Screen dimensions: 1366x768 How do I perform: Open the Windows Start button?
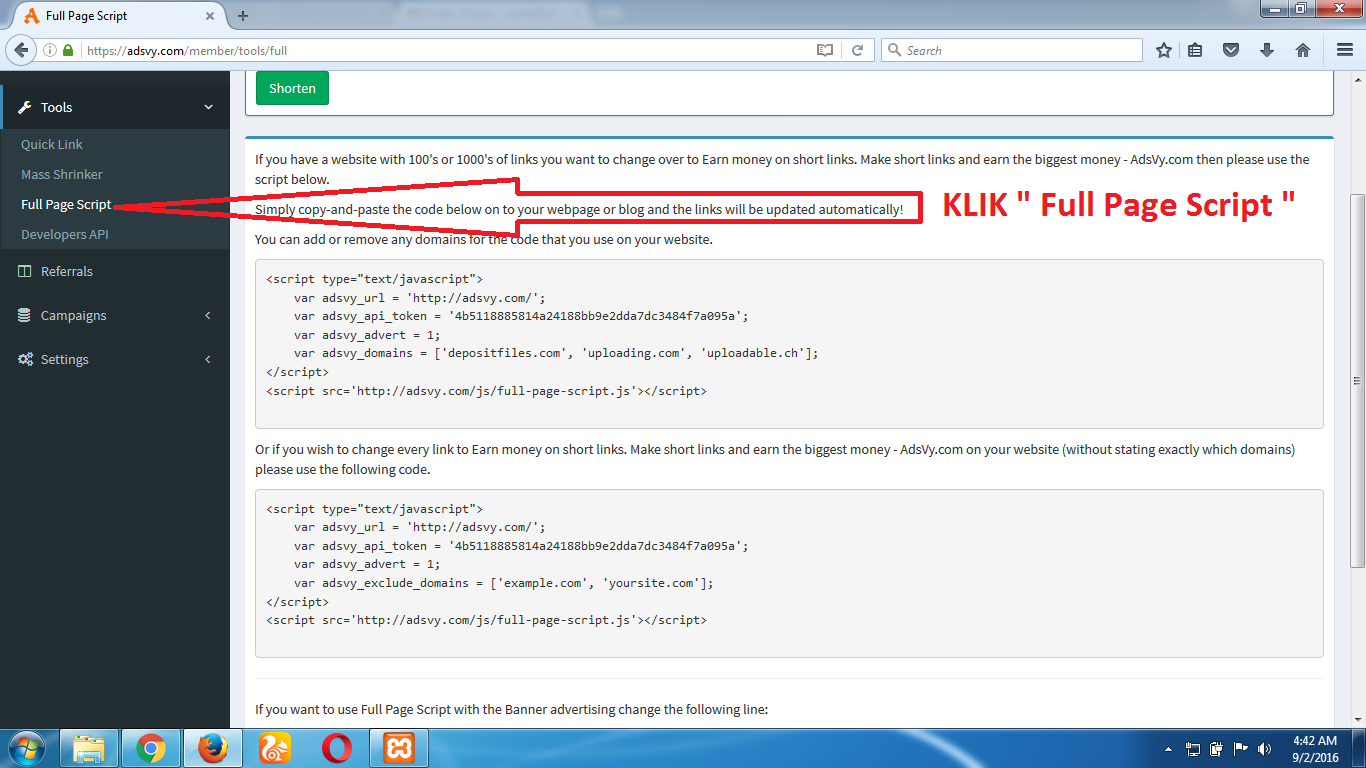[27, 748]
